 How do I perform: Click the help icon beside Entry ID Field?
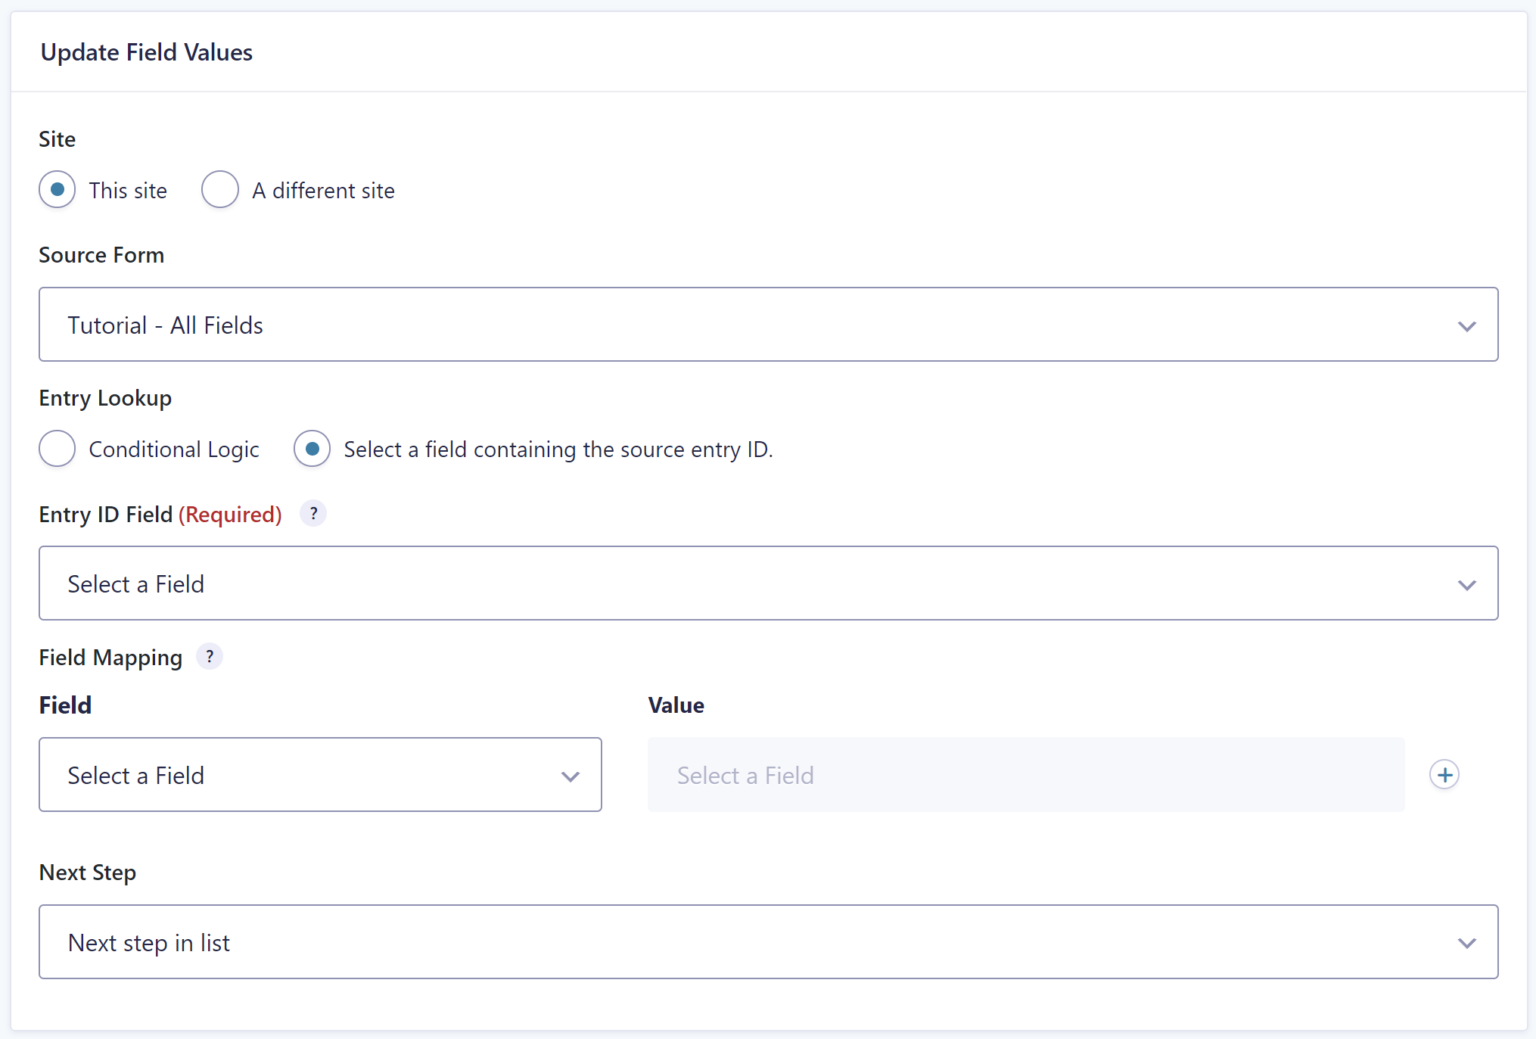(313, 514)
